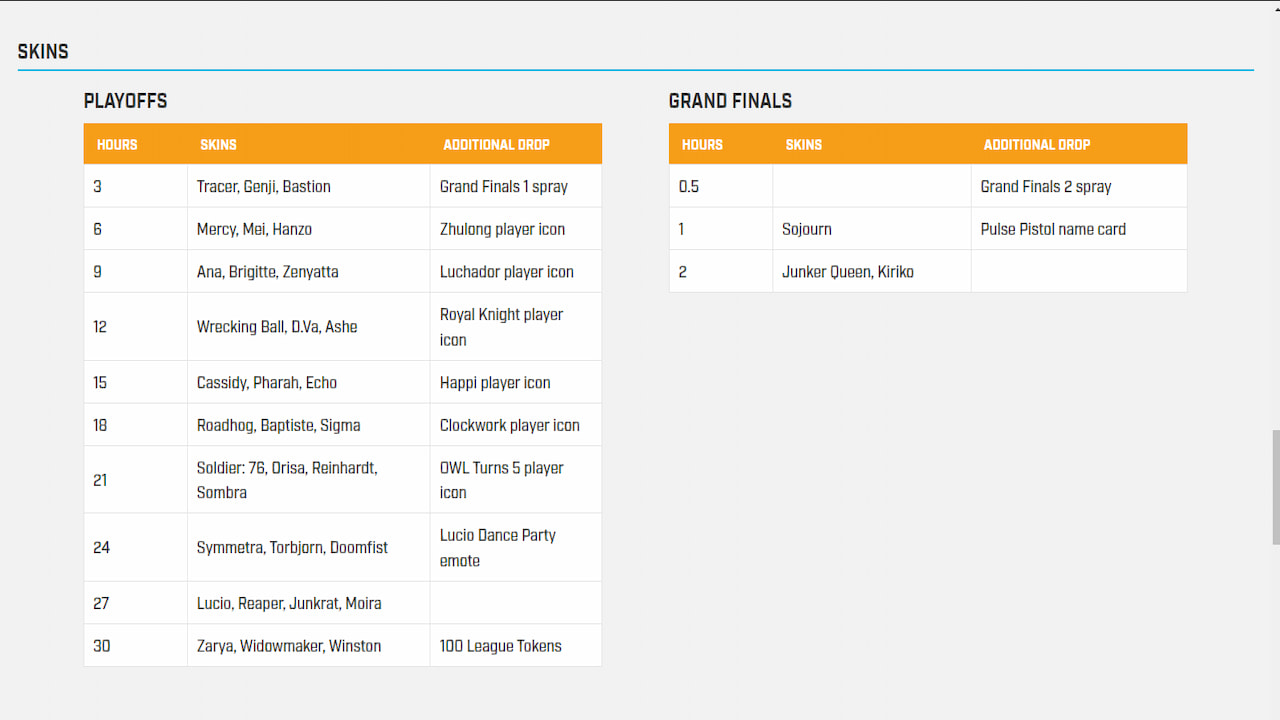Click the HOURS header in Playoffs table

pyautogui.click(x=117, y=144)
